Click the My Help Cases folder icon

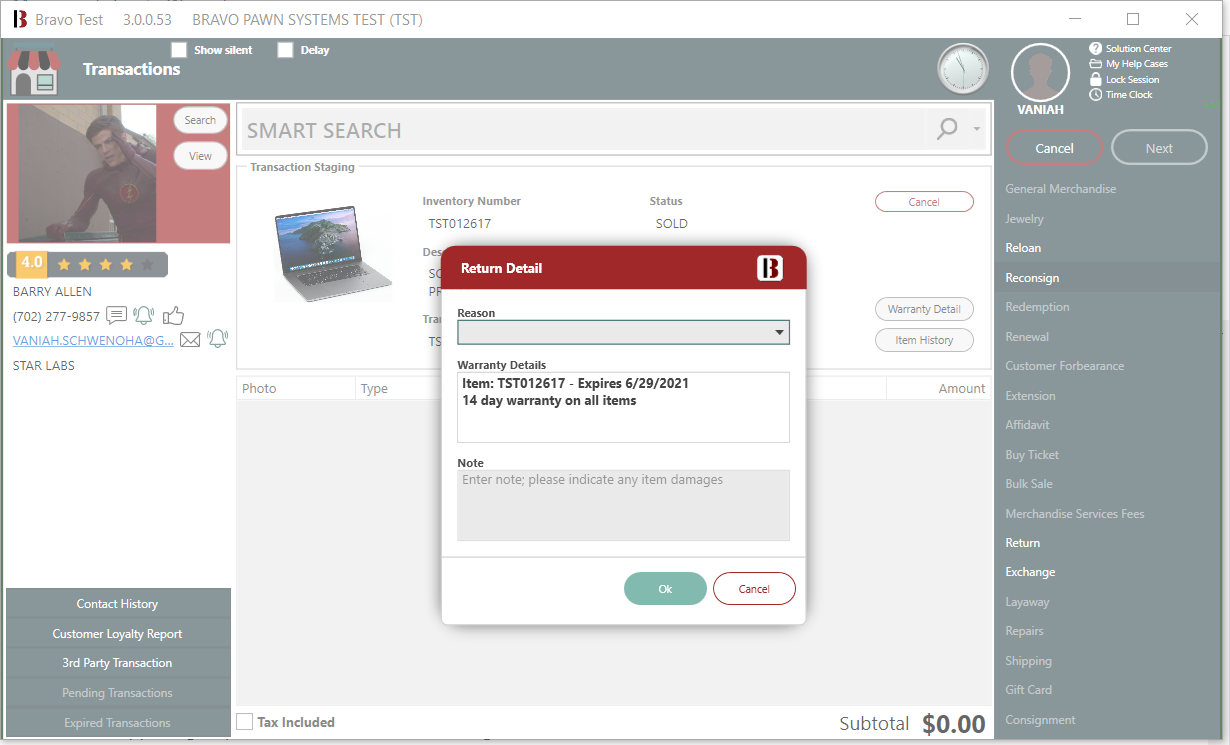(1095, 64)
